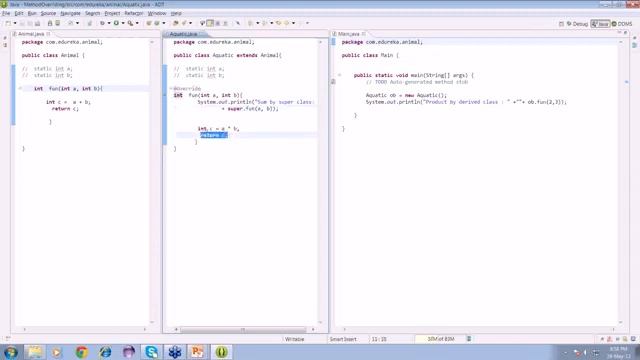Open the dropdown arrow beside the Debug icon

[109, 23]
